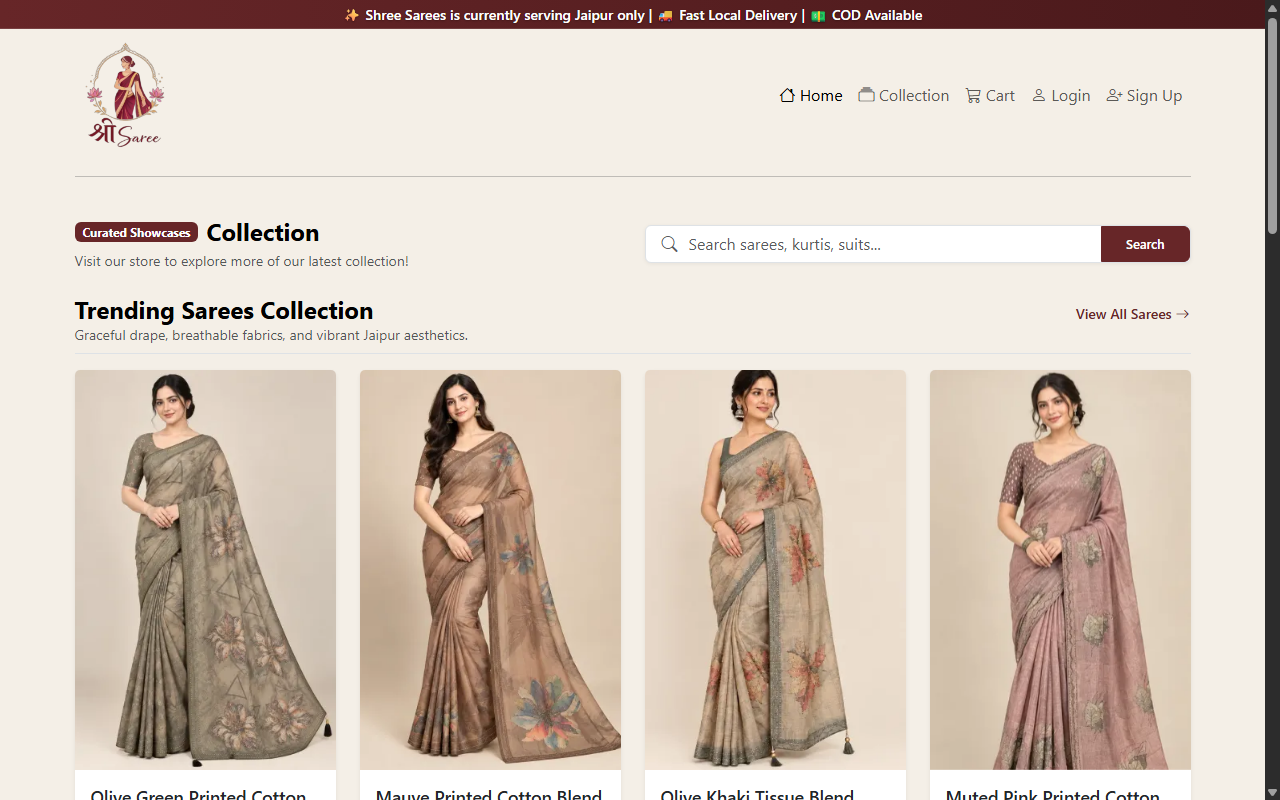Click the Login person icon
The image size is (1280, 800).
coord(1039,95)
